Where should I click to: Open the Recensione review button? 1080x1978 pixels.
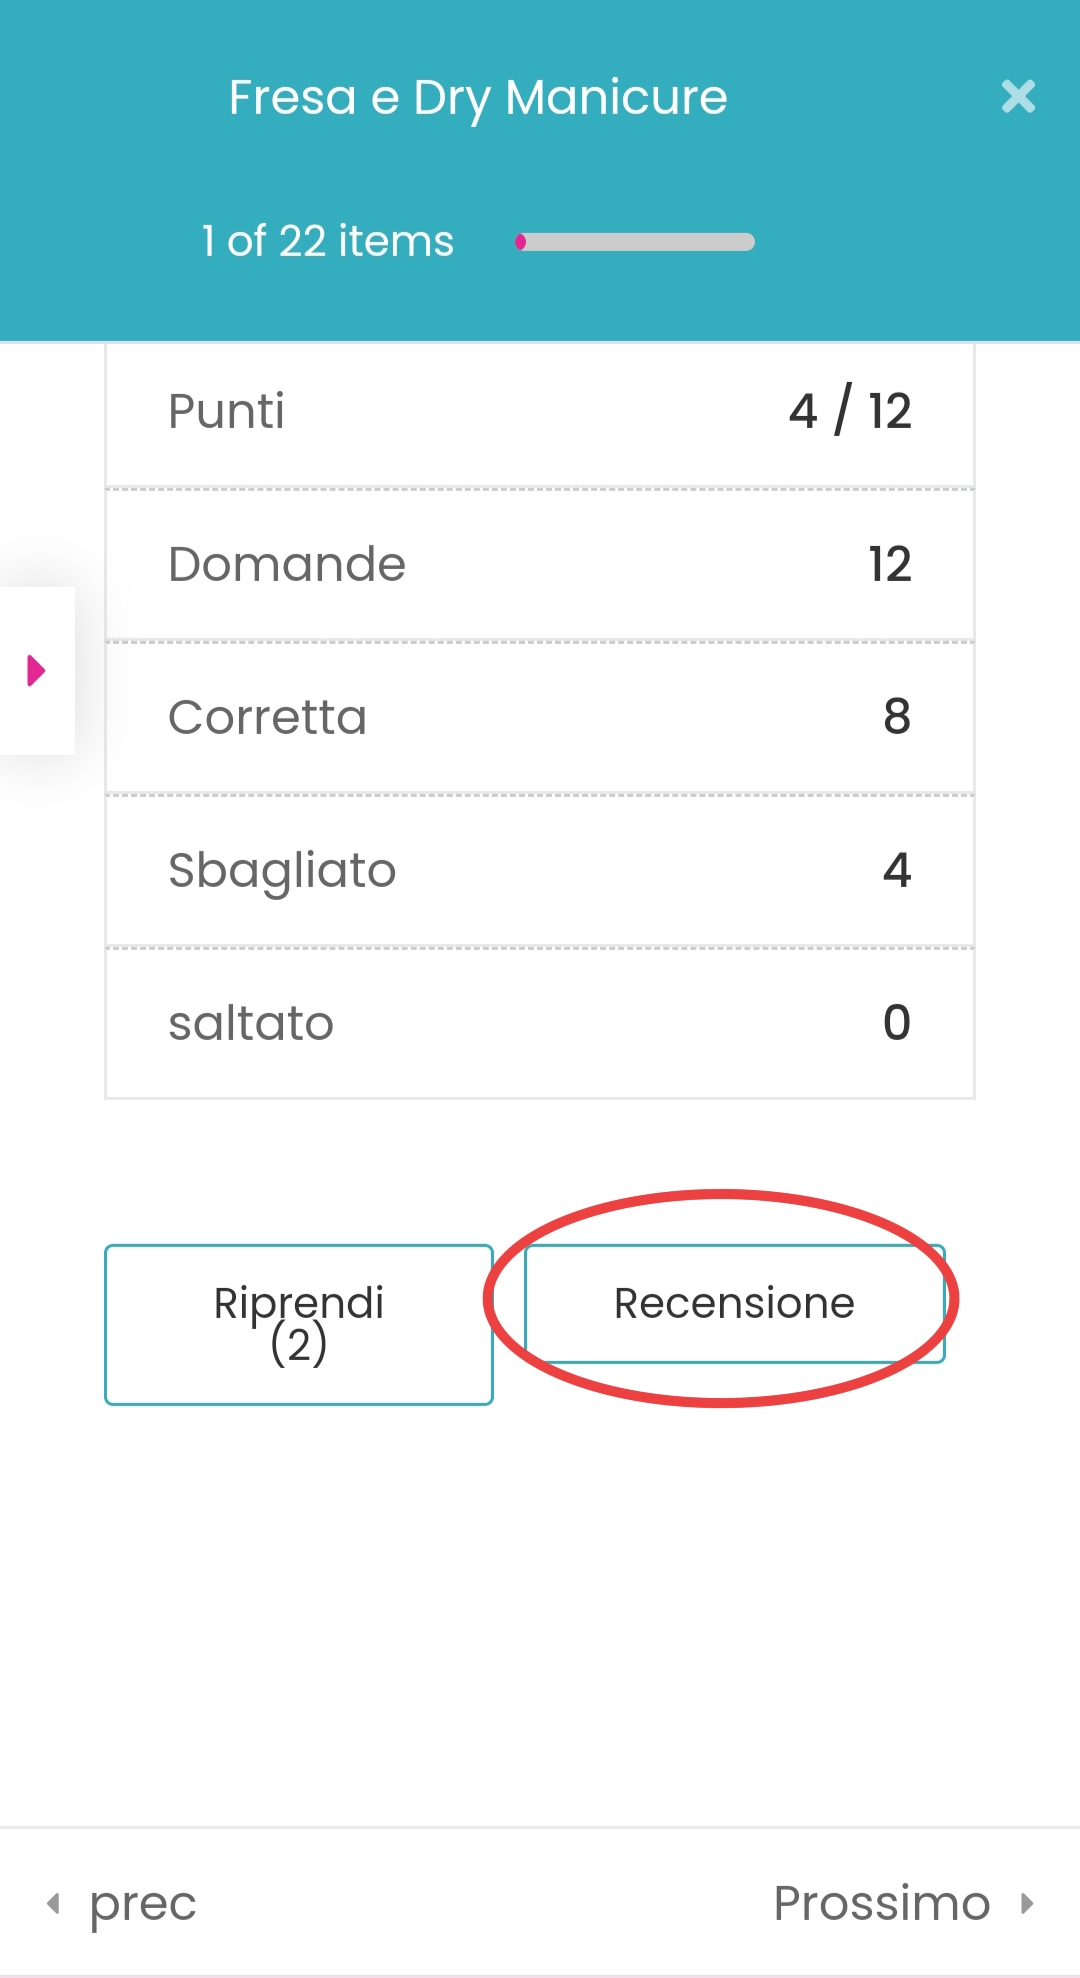[x=734, y=1303]
